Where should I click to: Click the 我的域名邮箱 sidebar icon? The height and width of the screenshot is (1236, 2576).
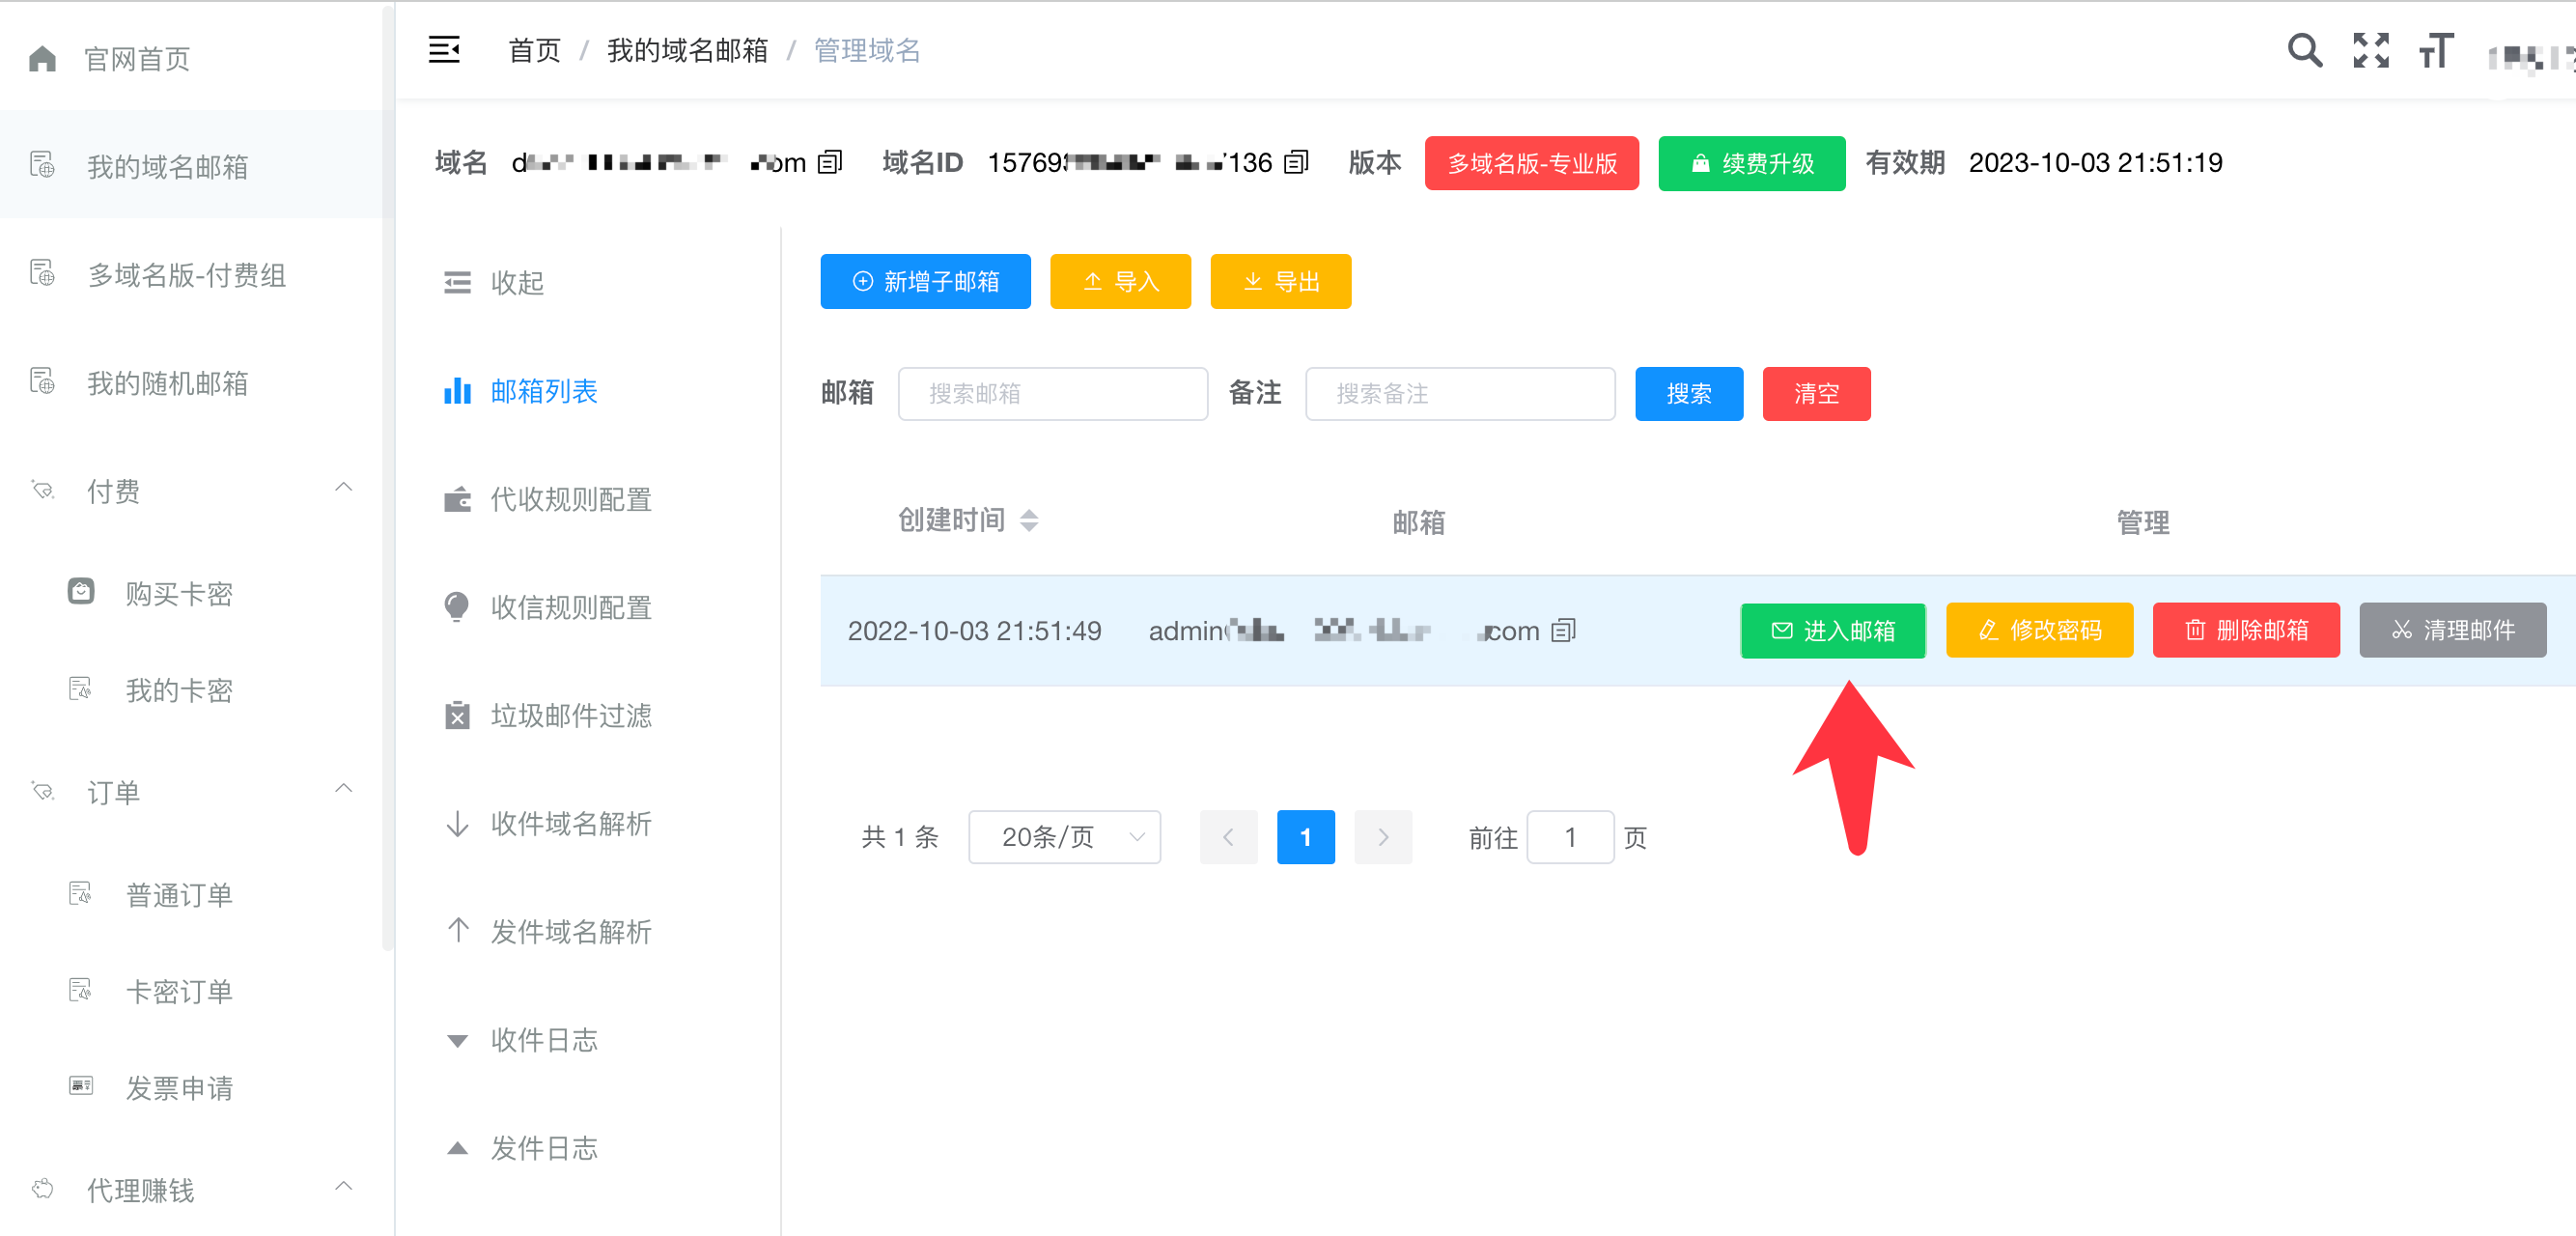(42, 165)
